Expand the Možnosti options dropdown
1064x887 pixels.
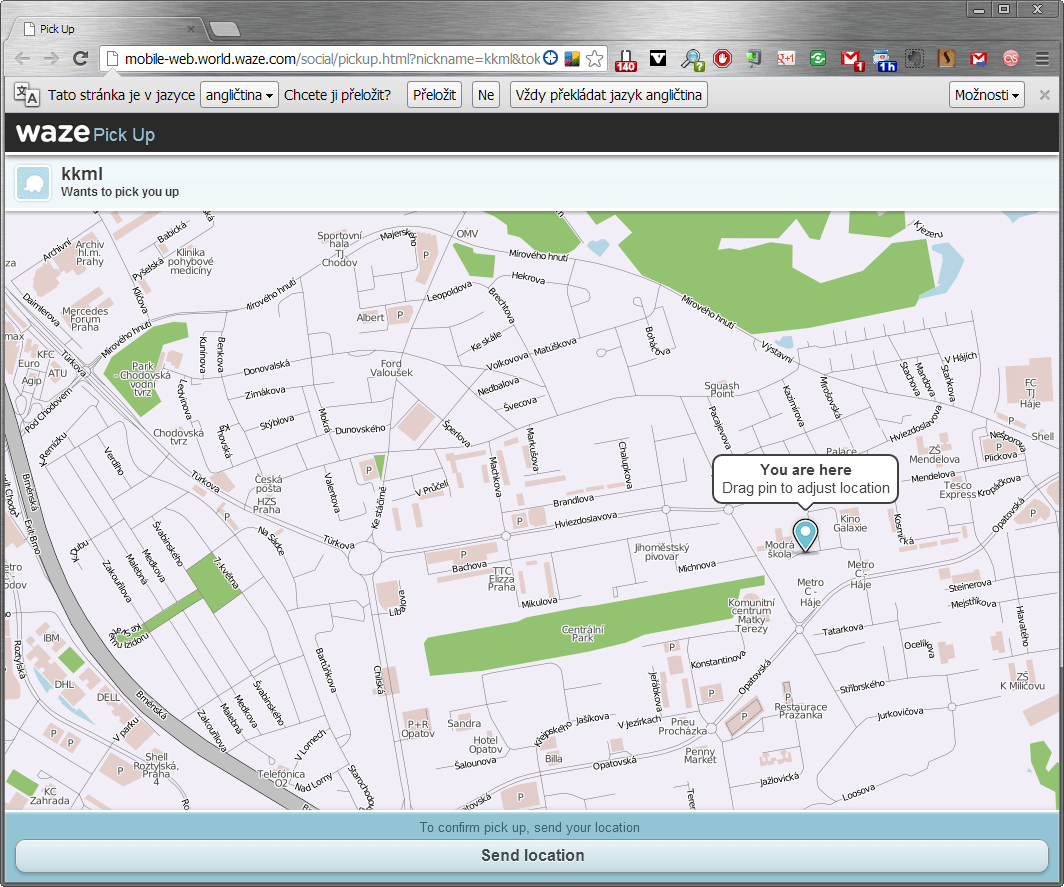(986, 95)
